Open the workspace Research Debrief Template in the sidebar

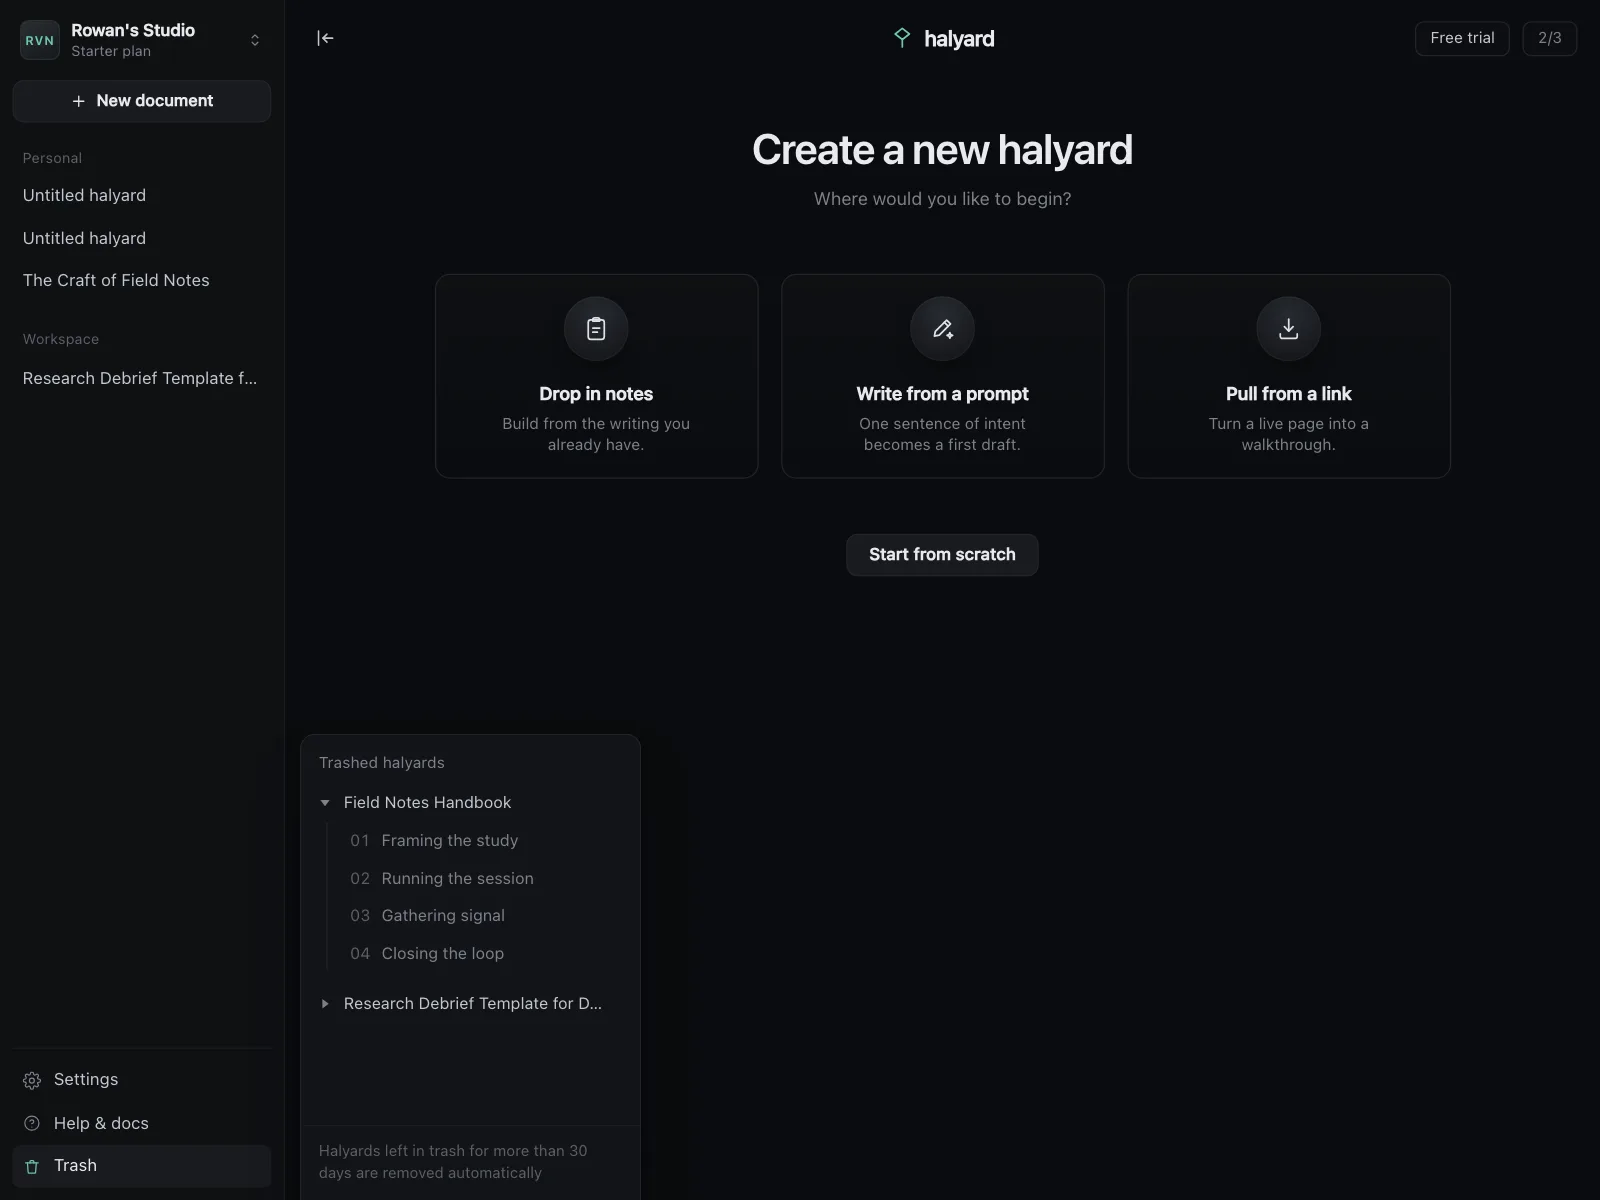point(140,378)
